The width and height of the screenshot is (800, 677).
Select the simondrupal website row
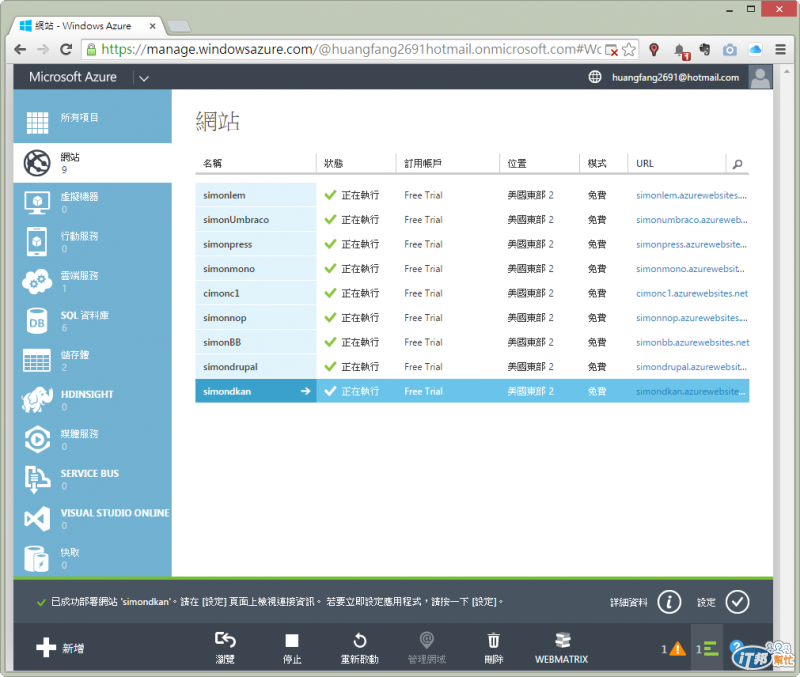(472, 366)
